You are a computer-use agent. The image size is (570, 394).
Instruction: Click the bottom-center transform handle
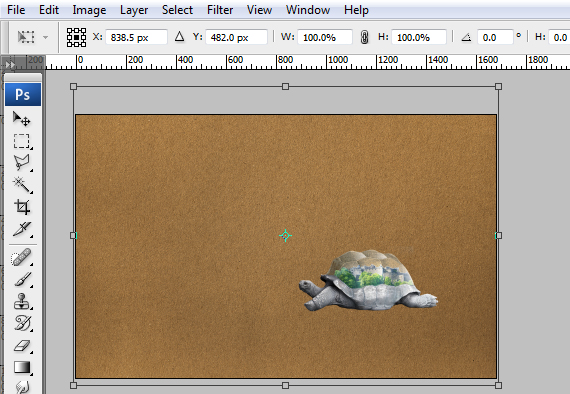pos(285,385)
